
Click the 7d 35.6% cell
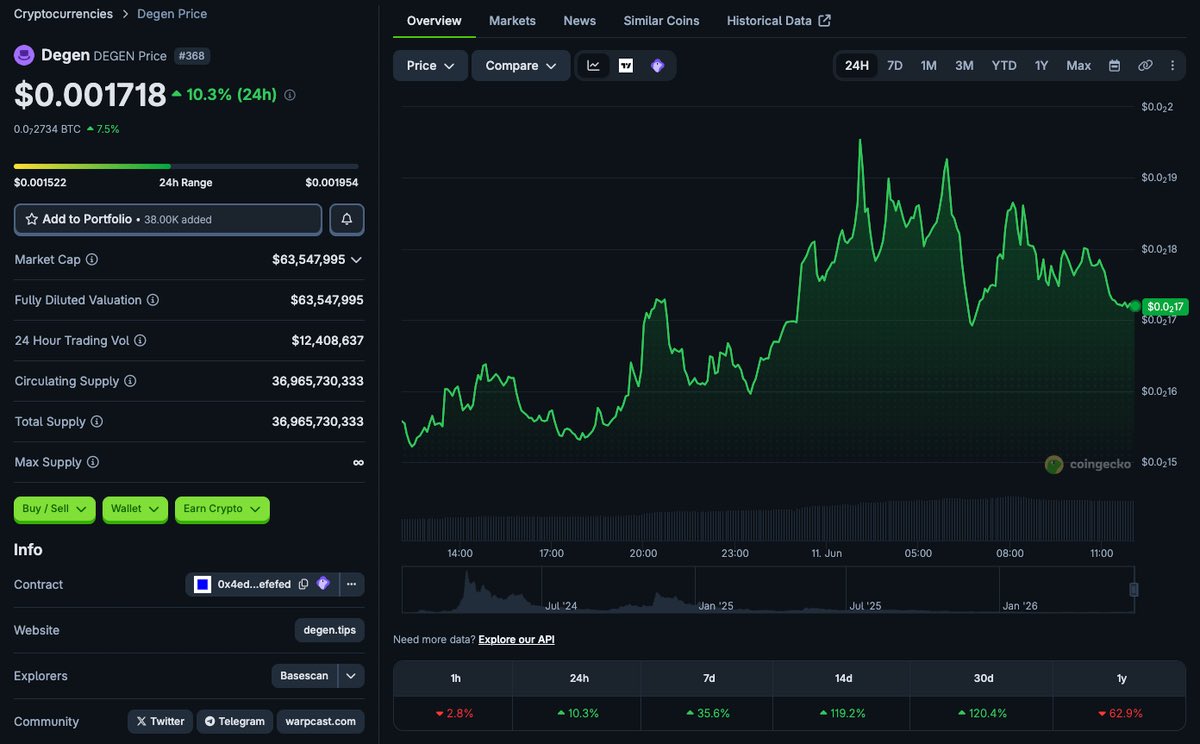click(709, 713)
